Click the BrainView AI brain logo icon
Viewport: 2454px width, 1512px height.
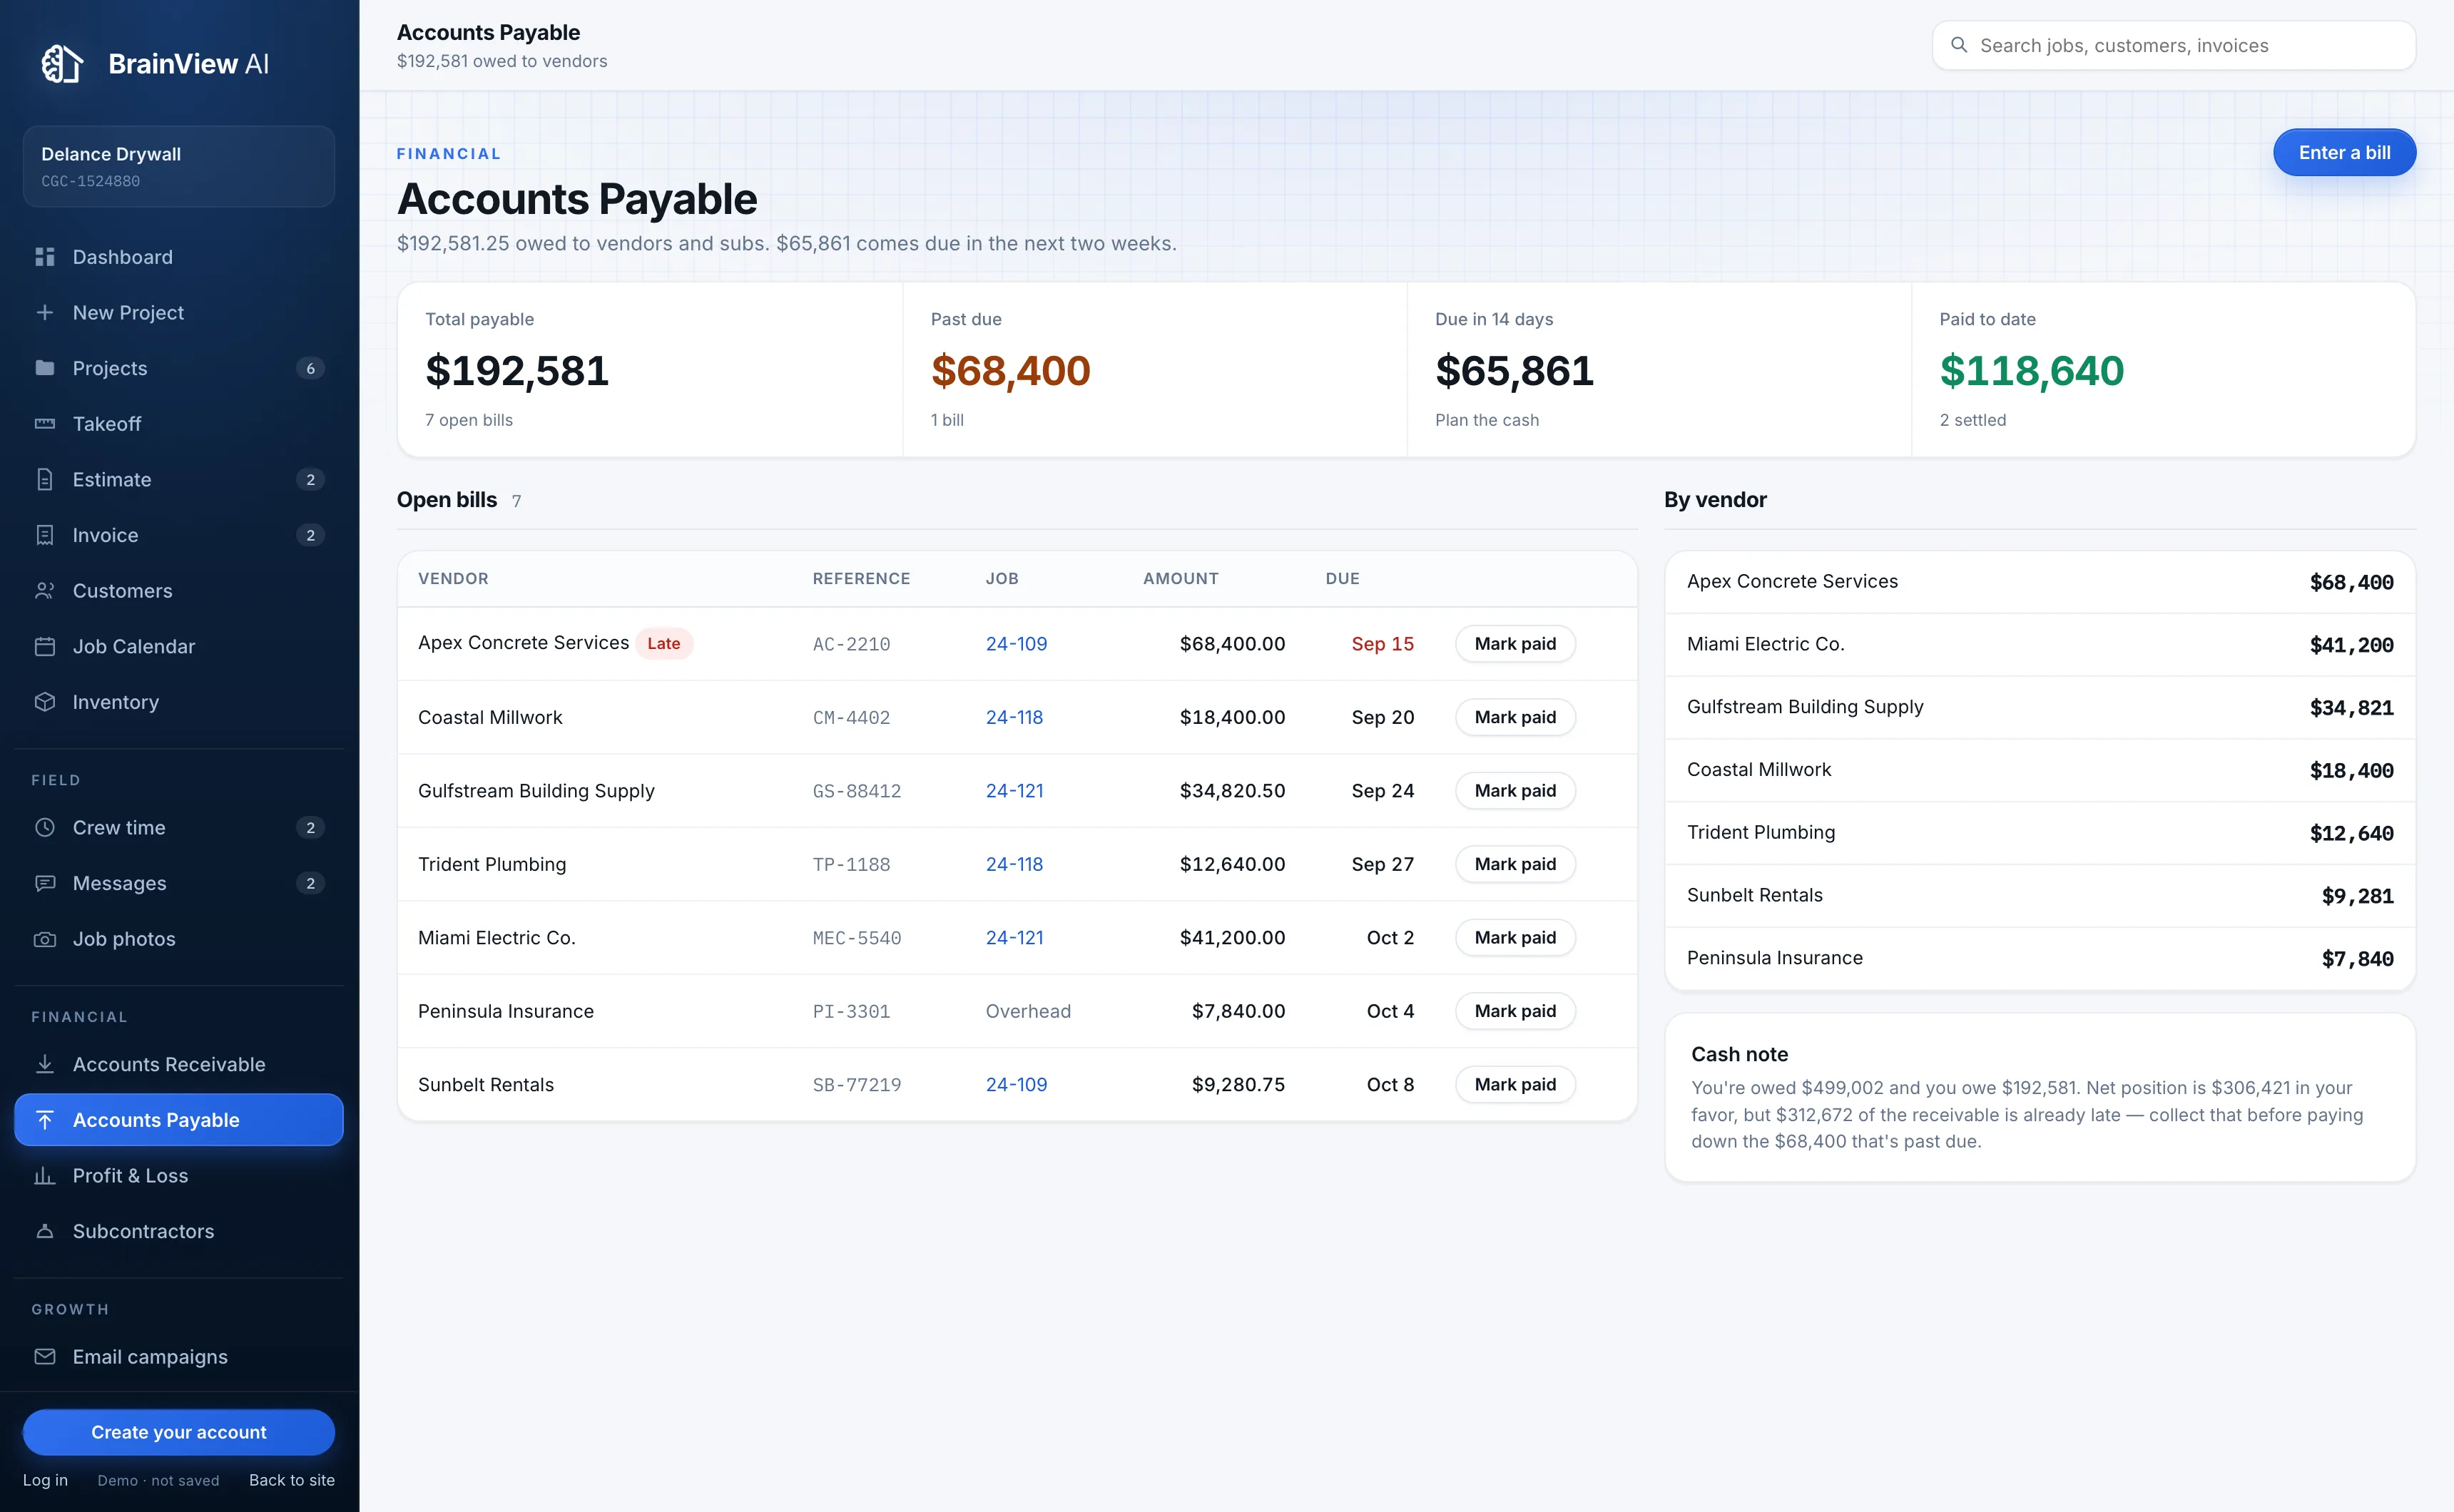(x=62, y=64)
